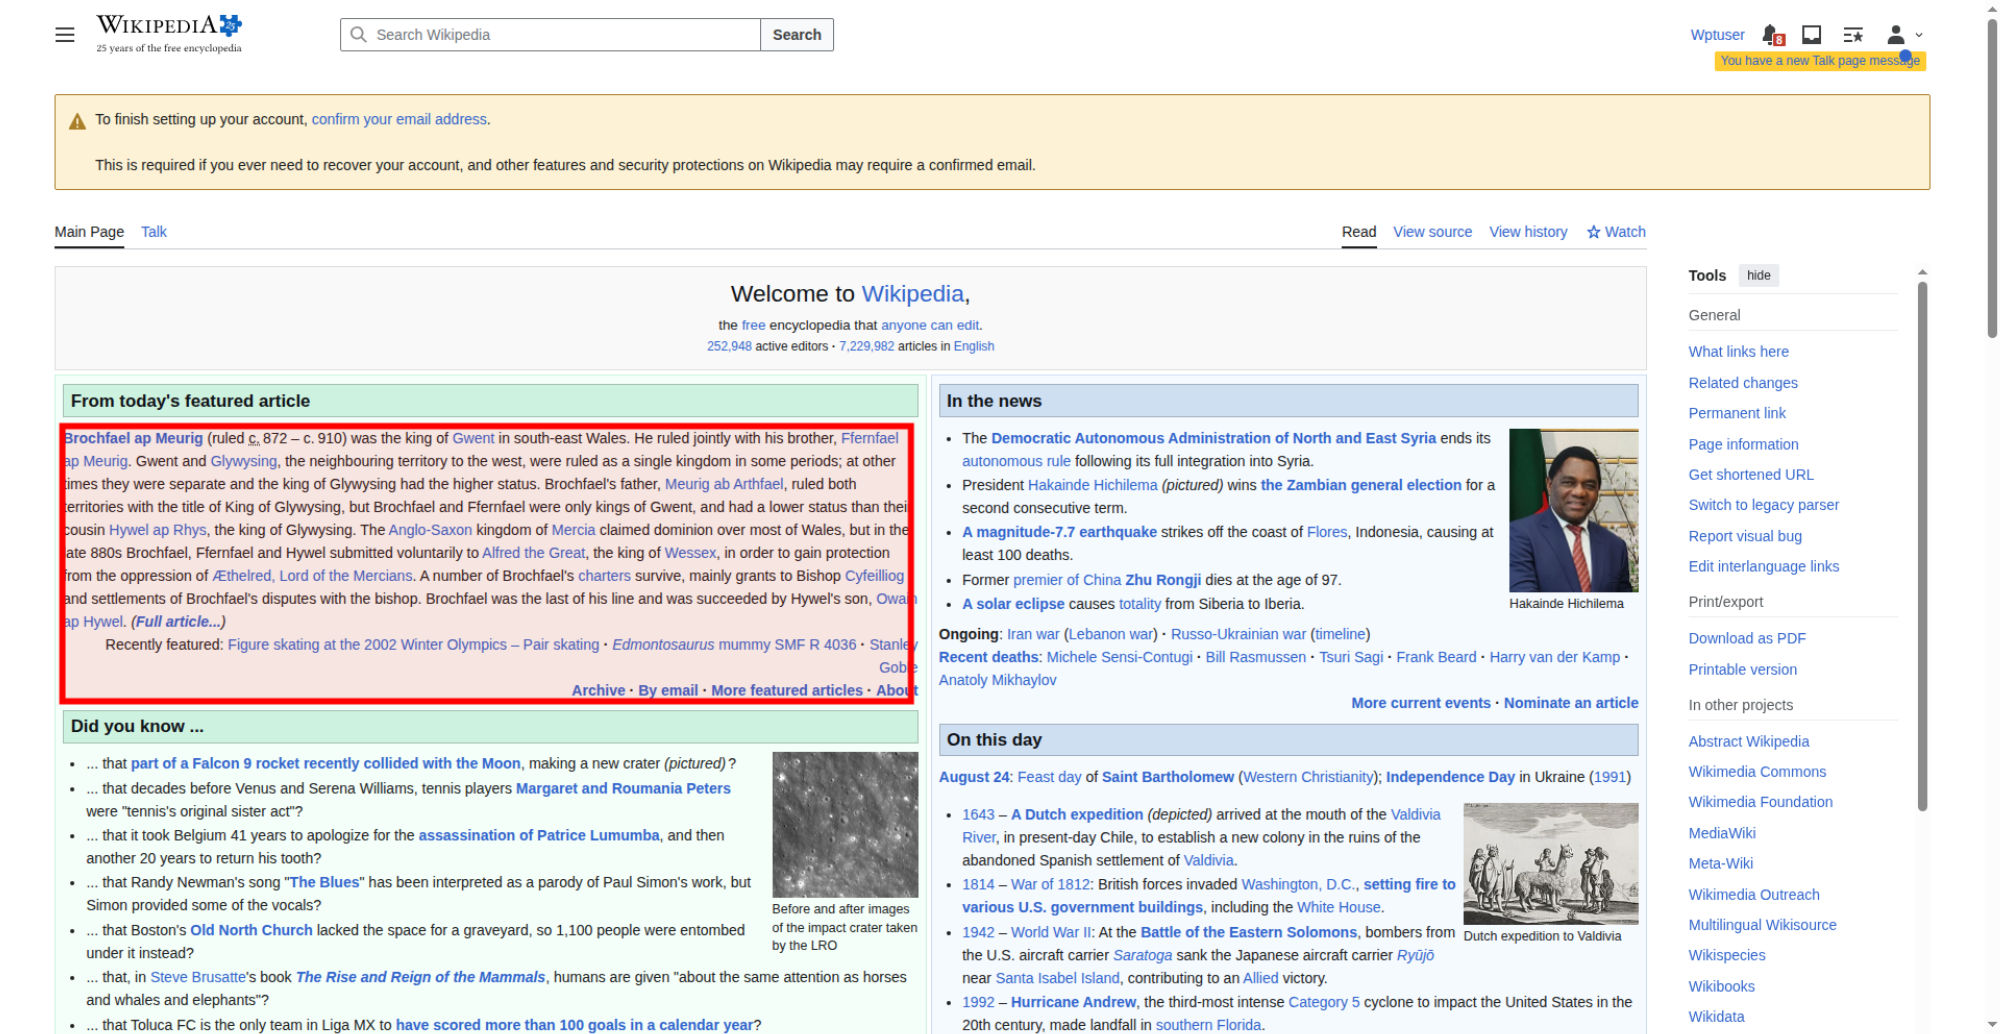Open the Wikibooks link
The image size is (2000, 1034).
pyautogui.click(x=1722, y=986)
